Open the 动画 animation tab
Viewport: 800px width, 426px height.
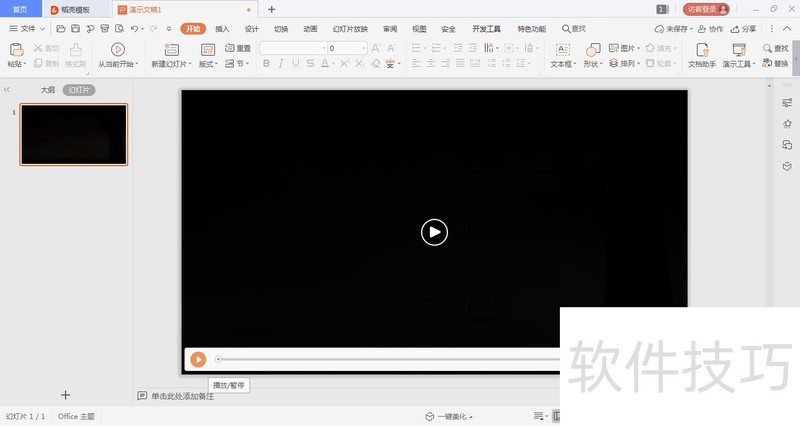point(310,29)
